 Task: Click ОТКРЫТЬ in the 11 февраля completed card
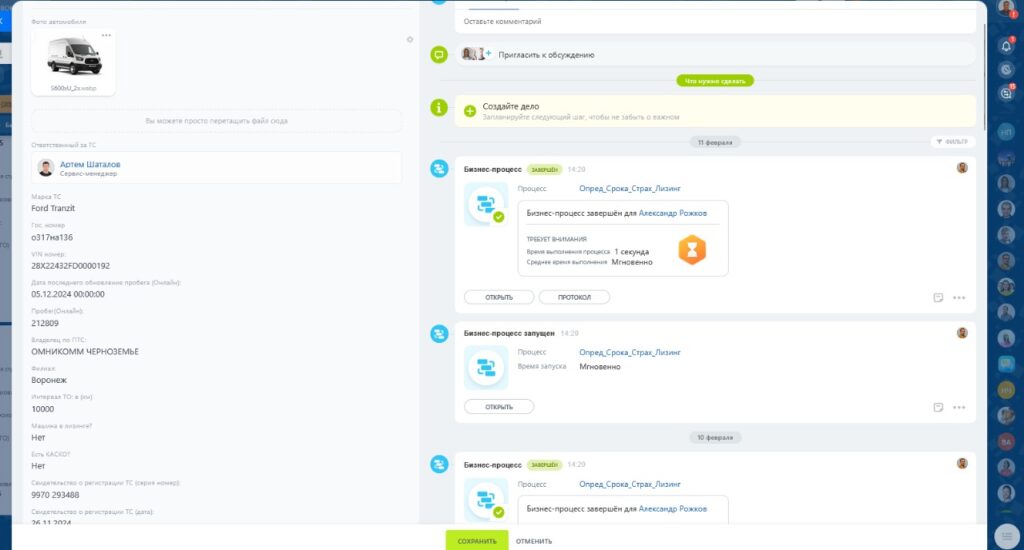499,297
